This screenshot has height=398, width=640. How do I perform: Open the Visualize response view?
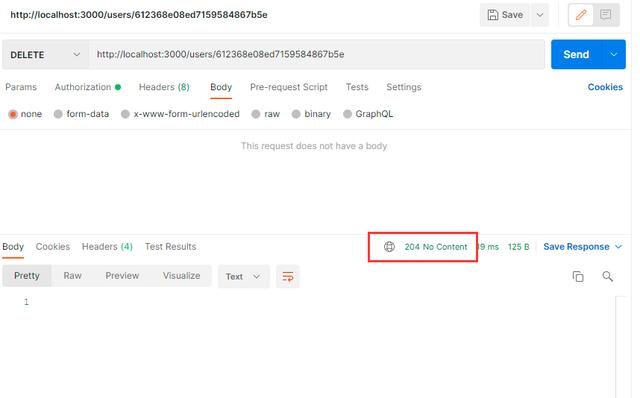pyautogui.click(x=181, y=276)
